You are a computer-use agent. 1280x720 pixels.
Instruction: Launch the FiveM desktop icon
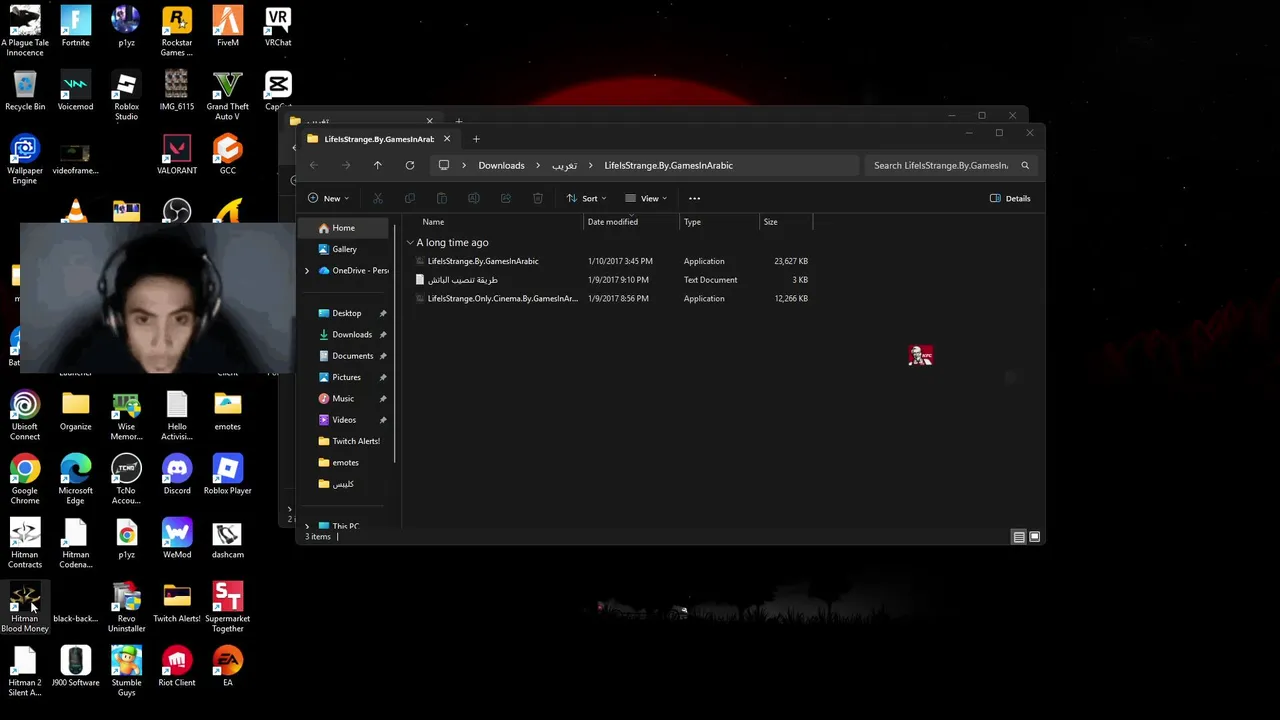click(227, 27)
